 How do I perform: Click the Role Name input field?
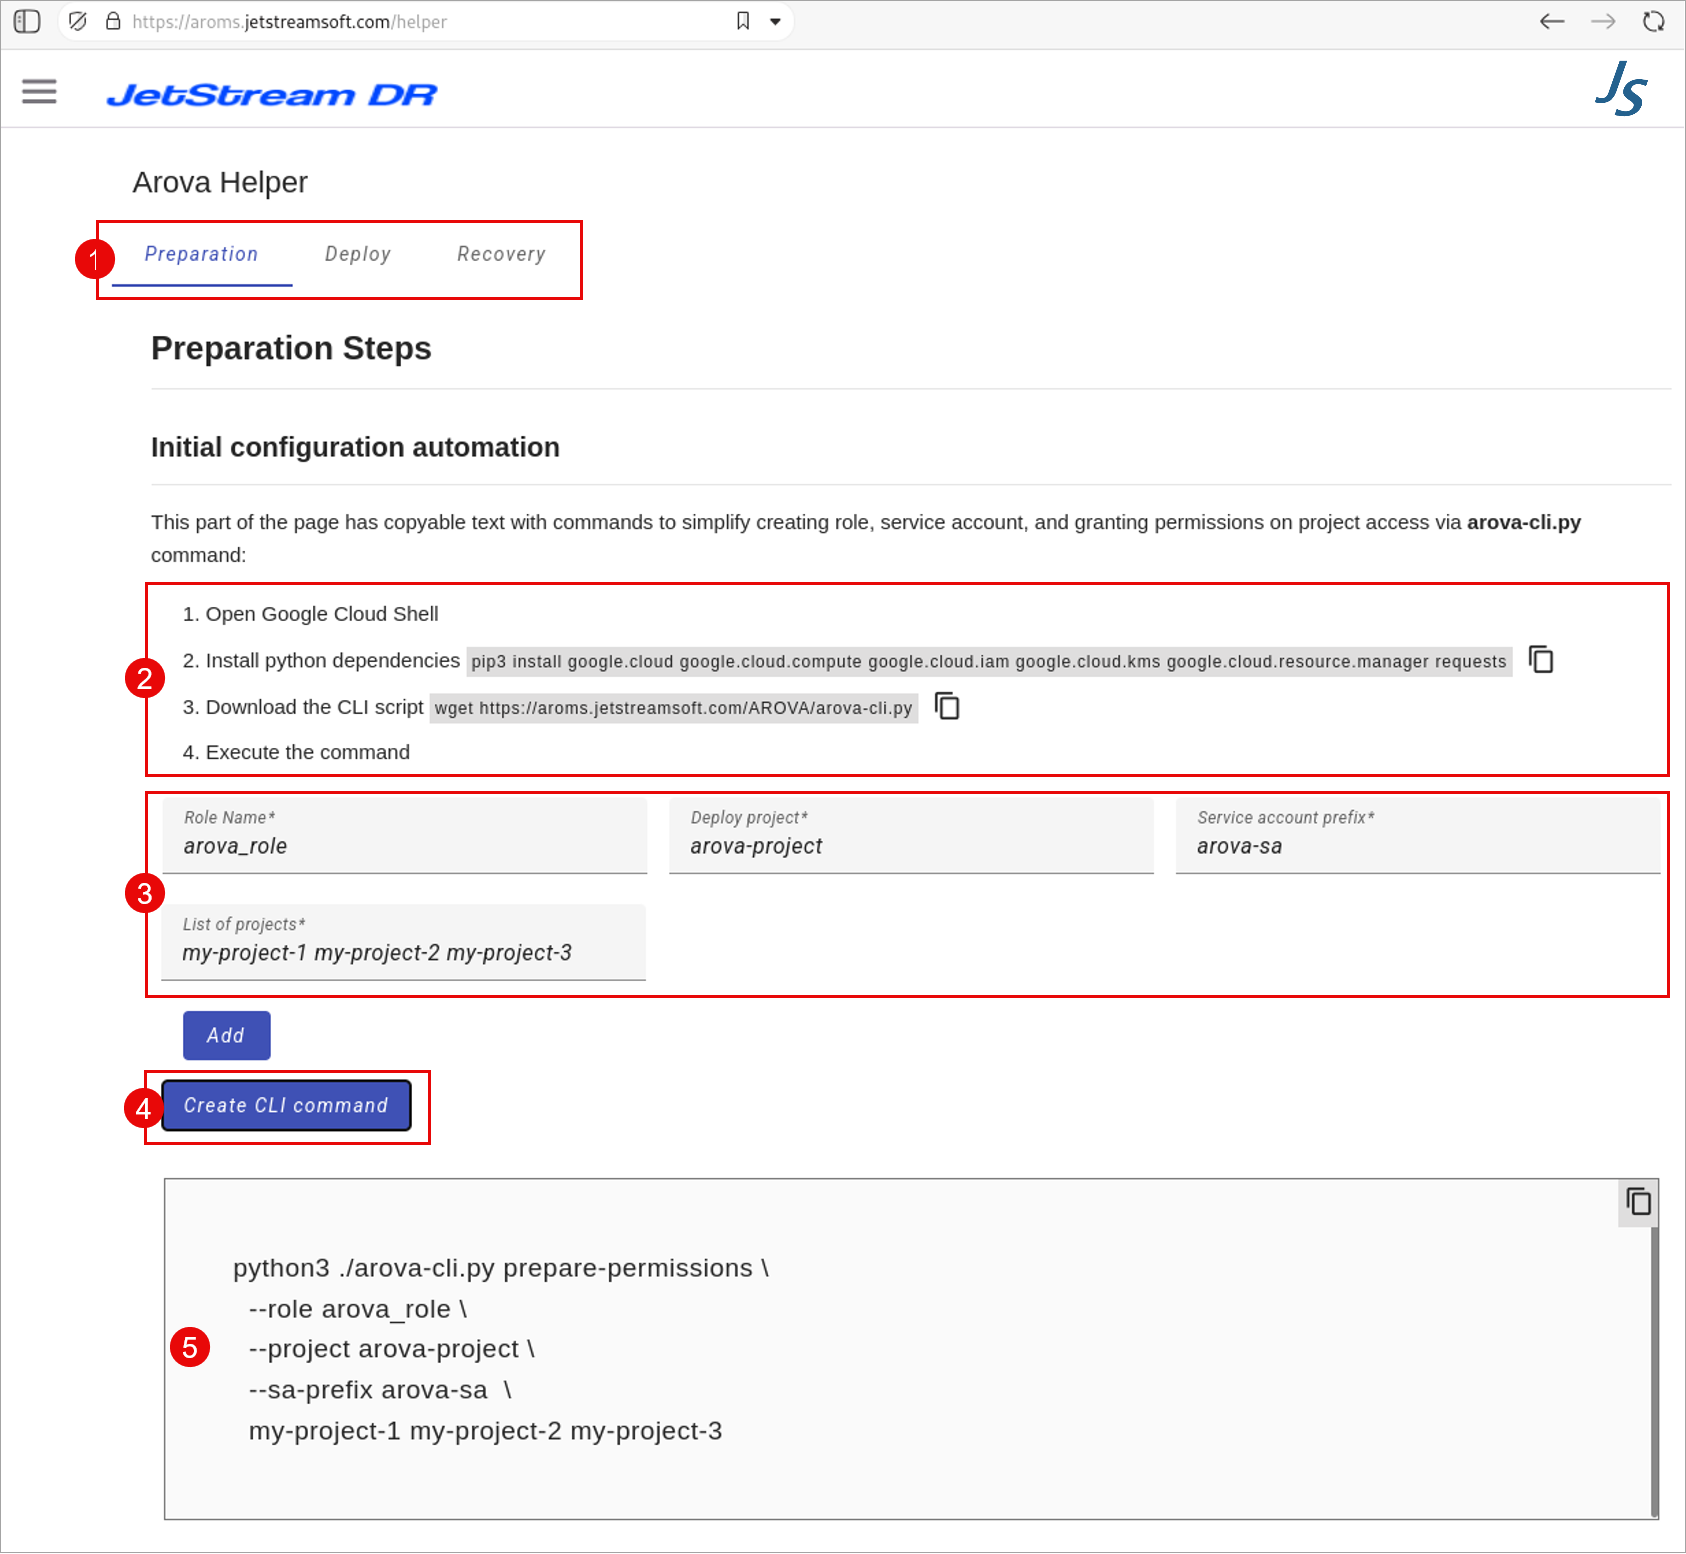click(405, 836)
